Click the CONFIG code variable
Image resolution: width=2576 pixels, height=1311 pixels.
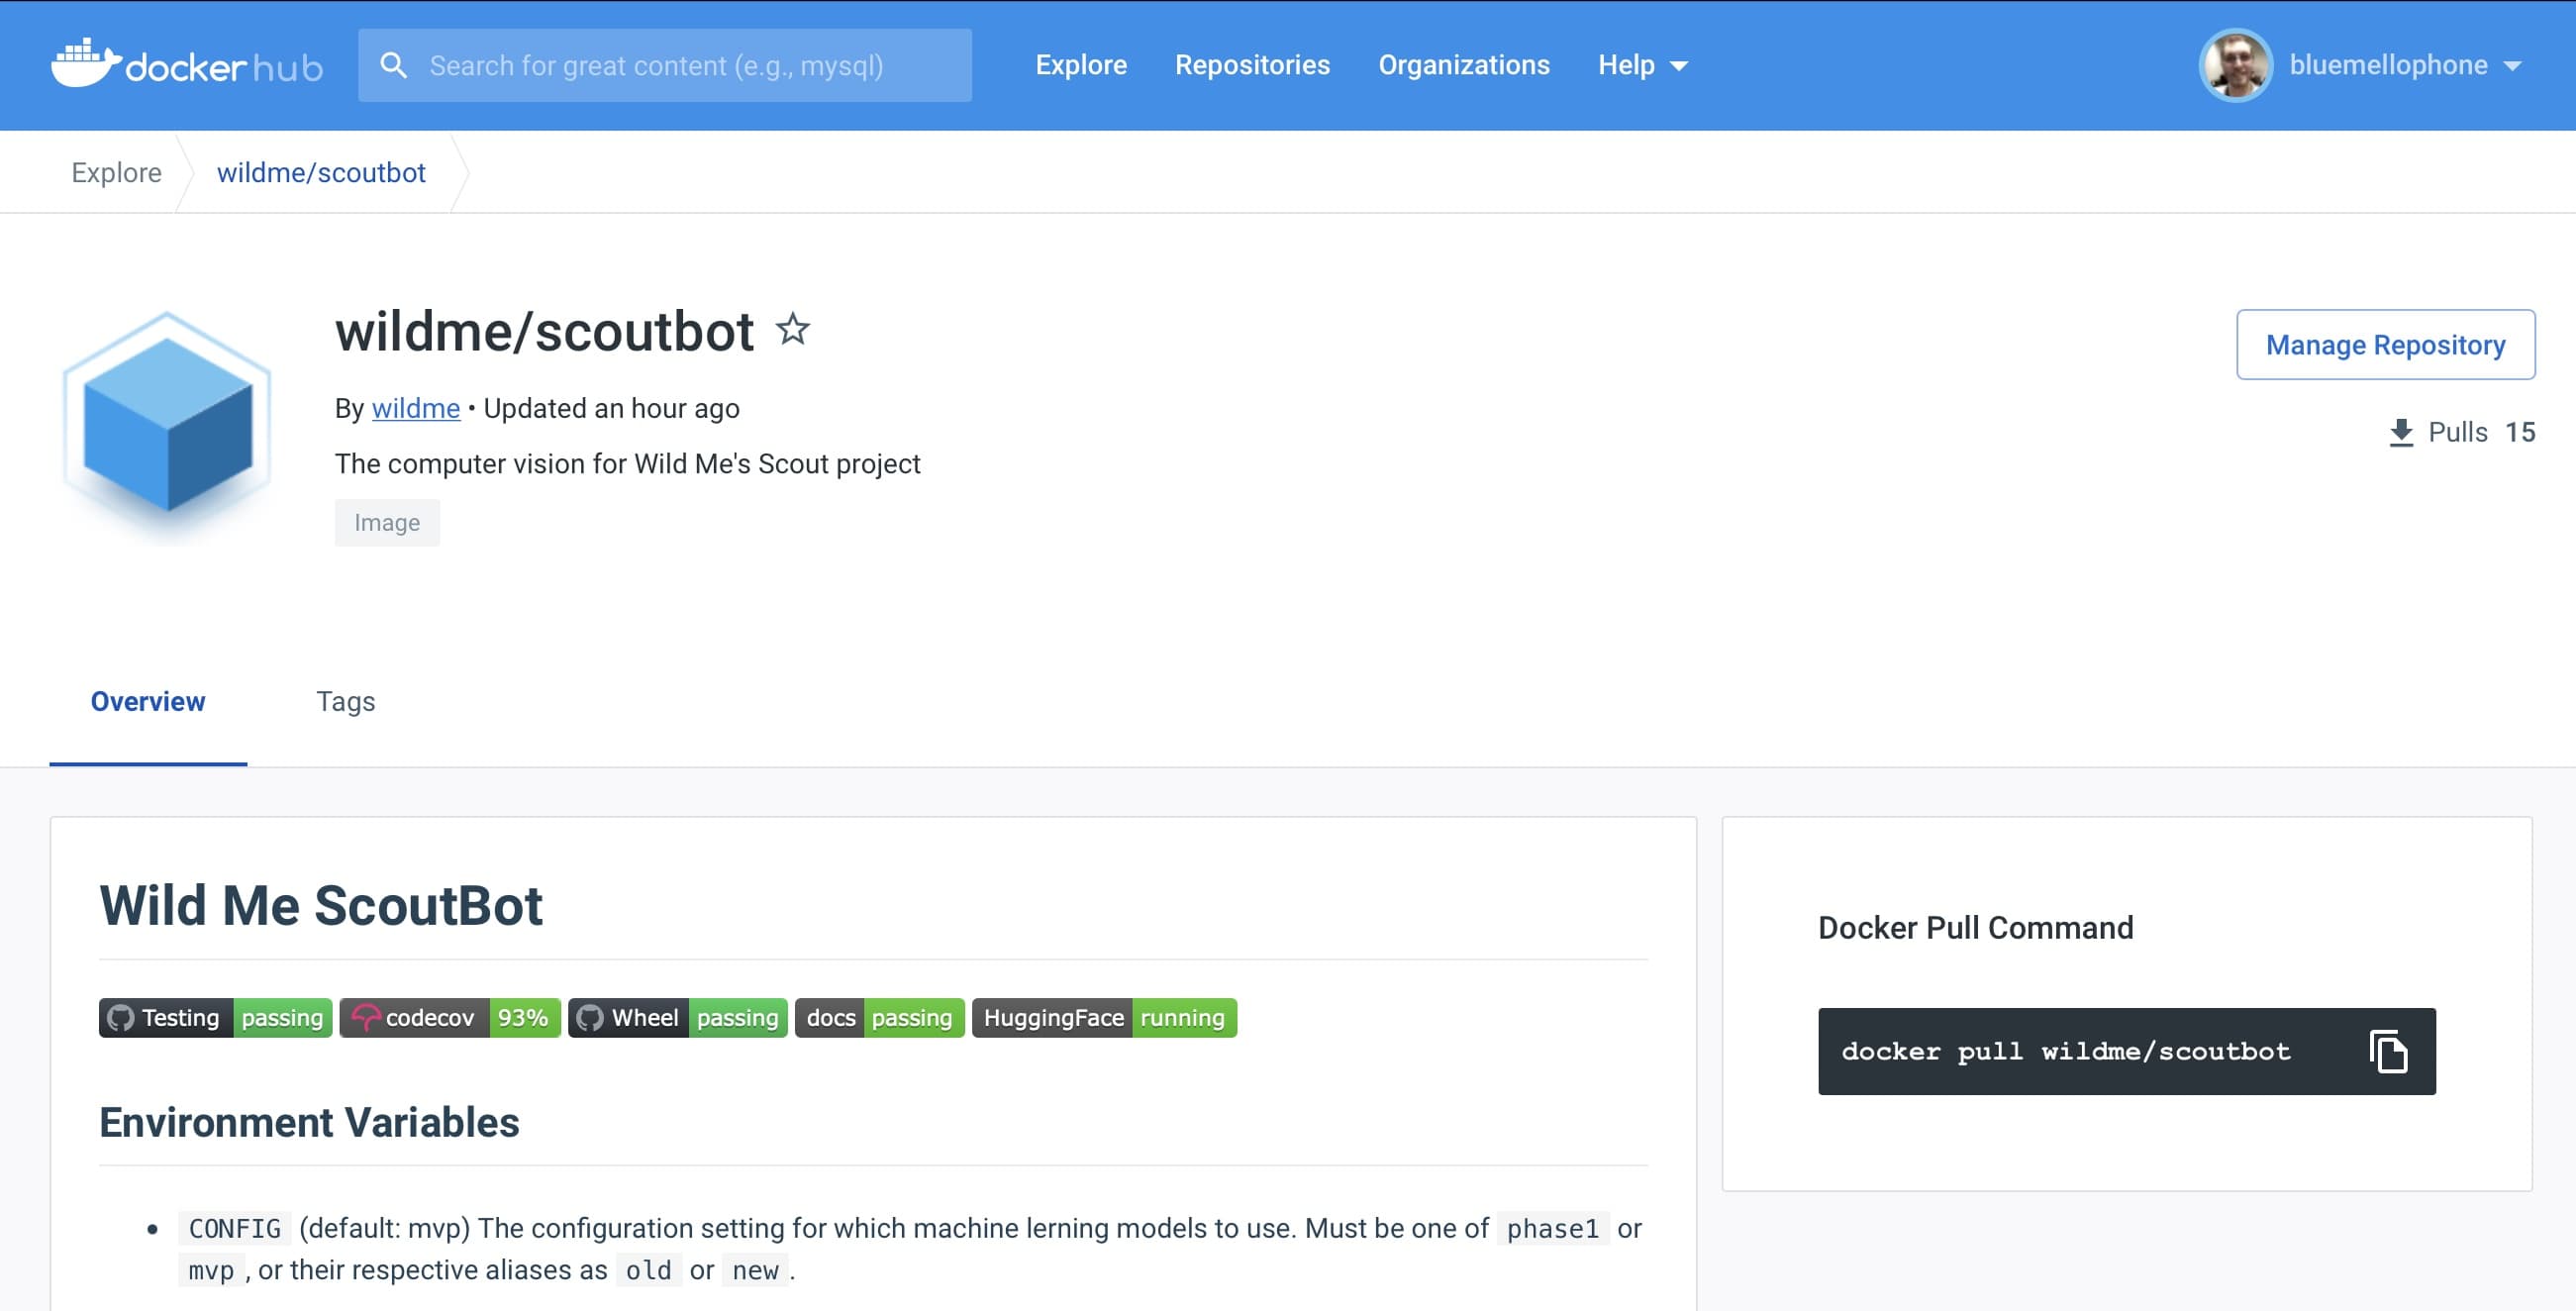tap(235, 1228)
